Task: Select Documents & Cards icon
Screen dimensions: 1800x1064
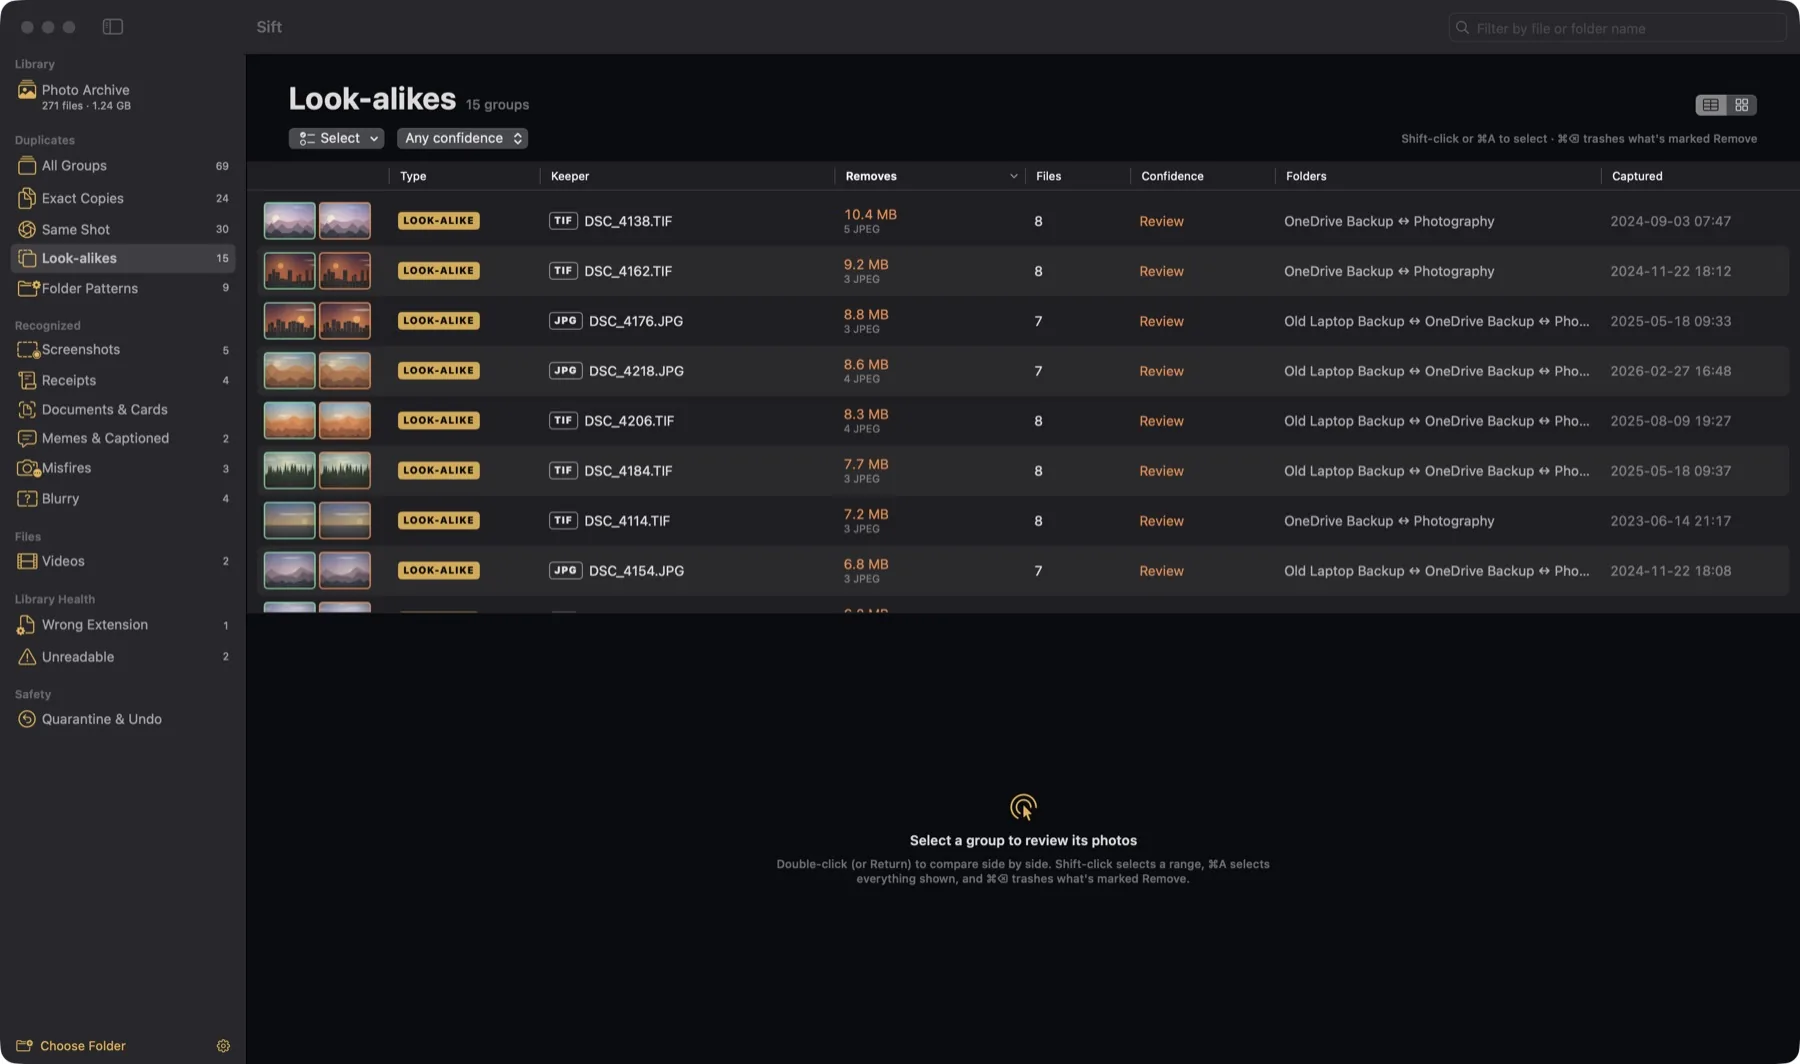Action: pyautogui.click(x=27, y=409)
